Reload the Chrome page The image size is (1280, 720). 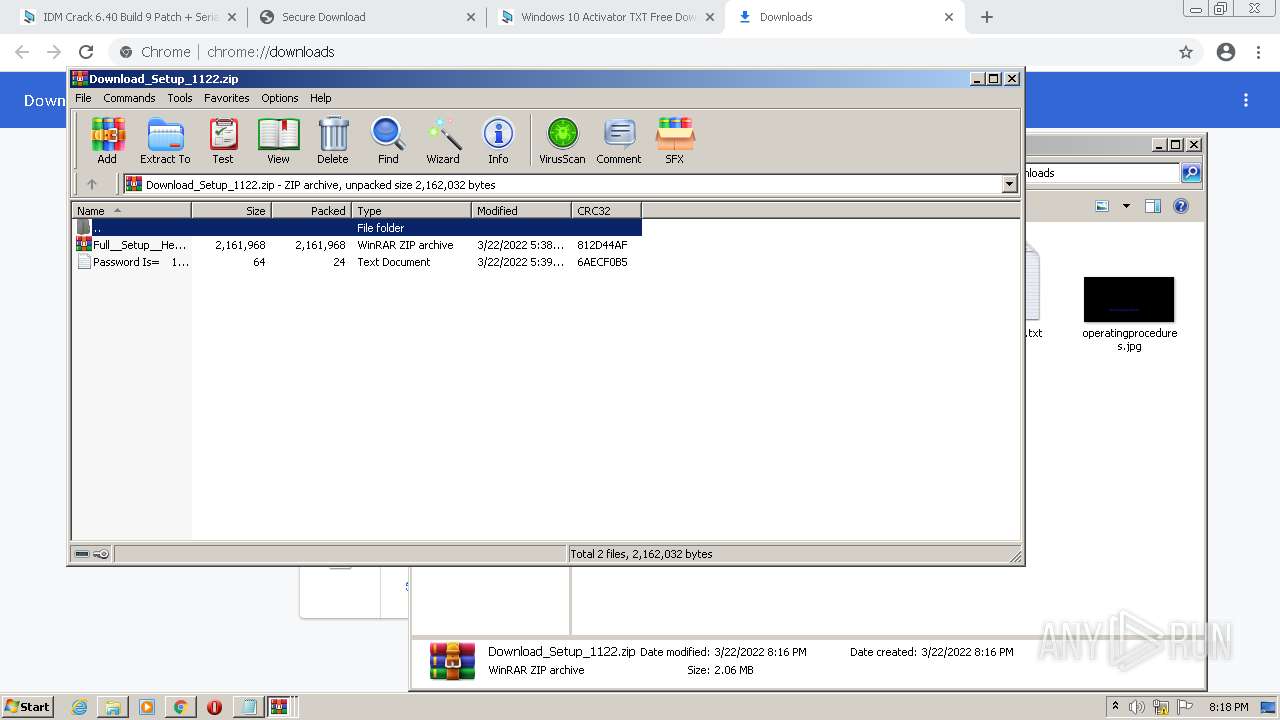click(x=86, y=52)
